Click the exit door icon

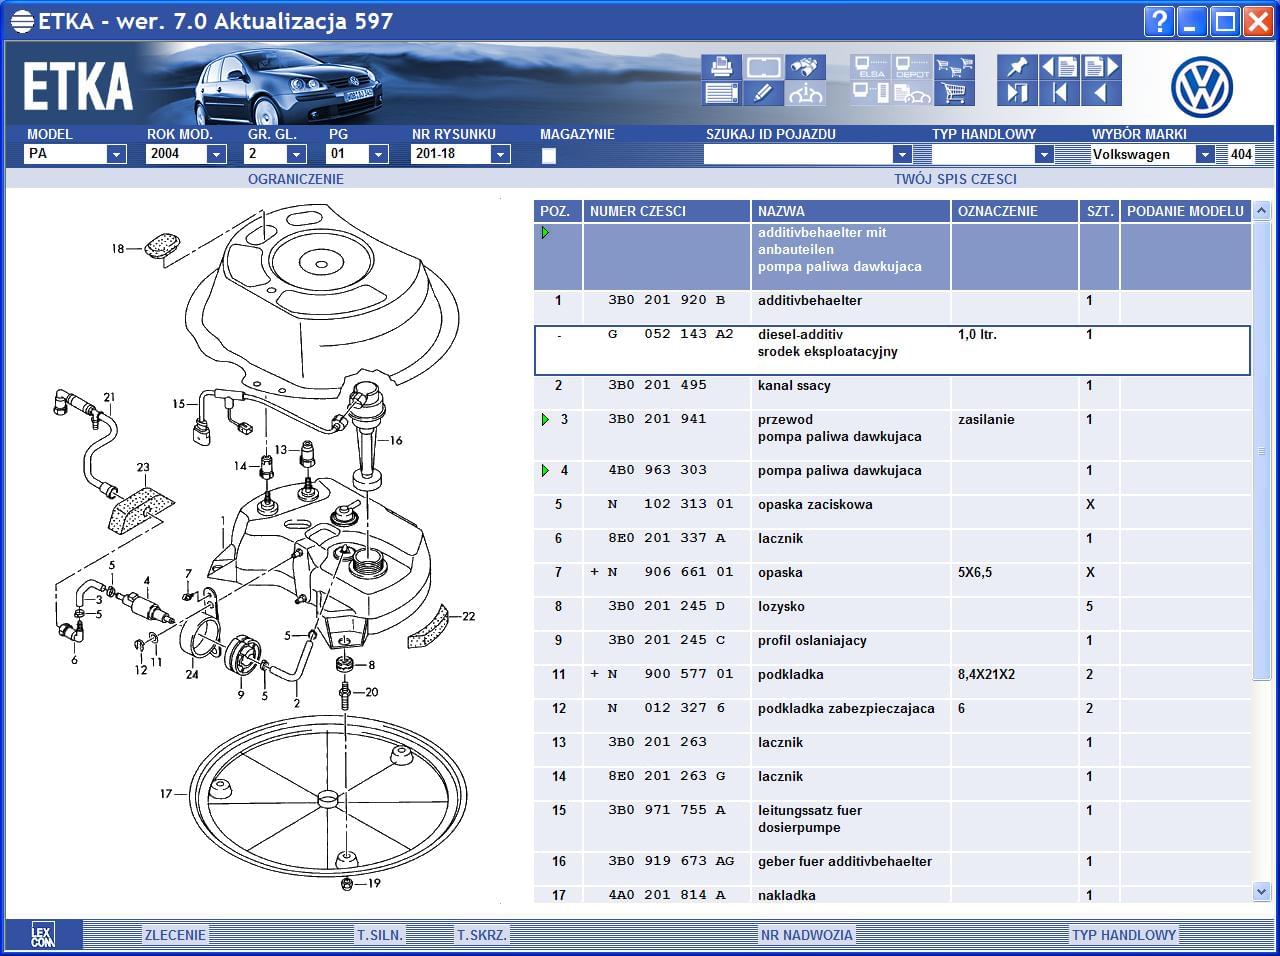point(1017,94)
